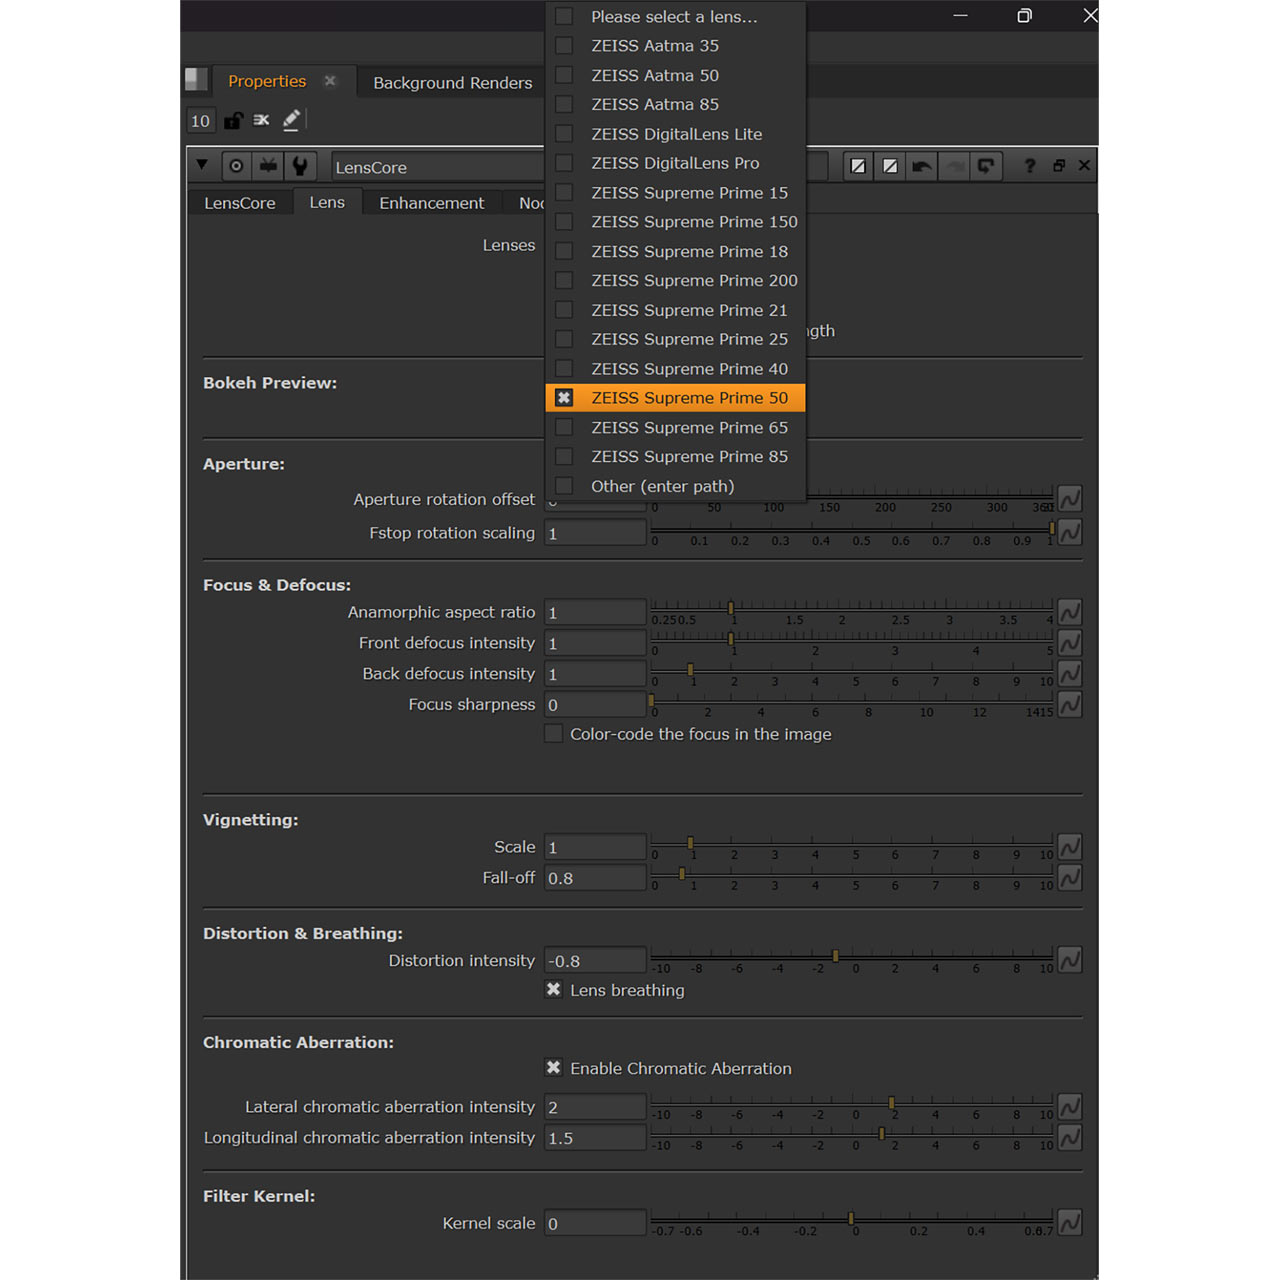Screen dimensions: 1280x1280
Task: Click the first node color swatch
Action: (858, 166)
